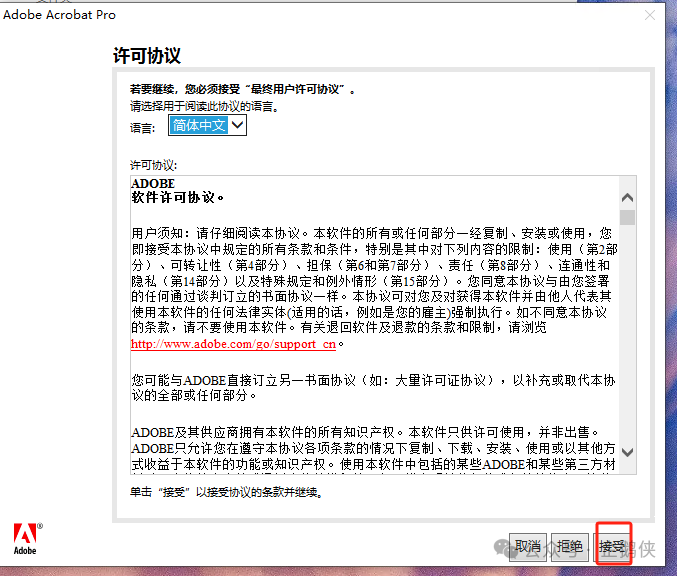The width and height of the screenshot is (677, 576).
Task: Open the 简体中文 language dropdown
Action: pyautogui.click(x=207, y=125)
